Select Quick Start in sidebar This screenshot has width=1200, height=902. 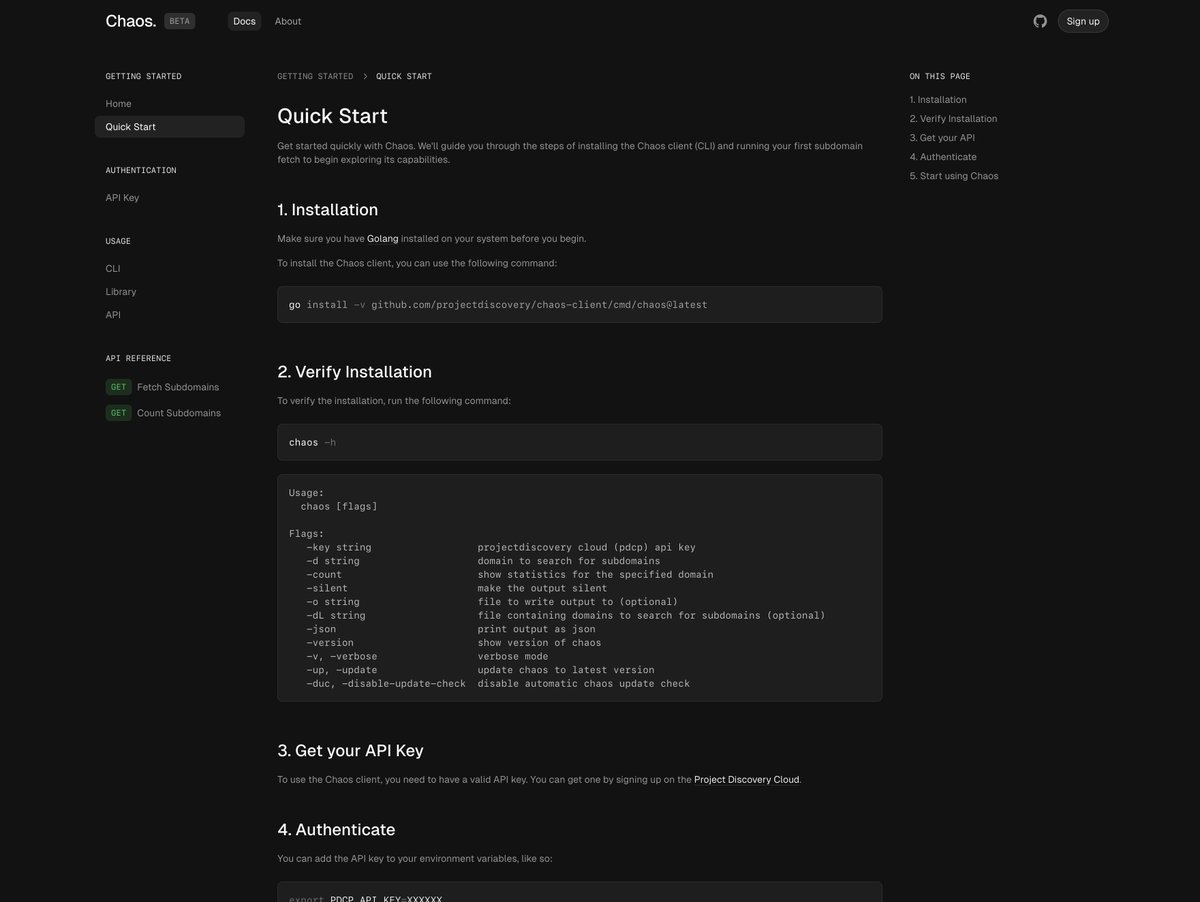coord(170,127)
